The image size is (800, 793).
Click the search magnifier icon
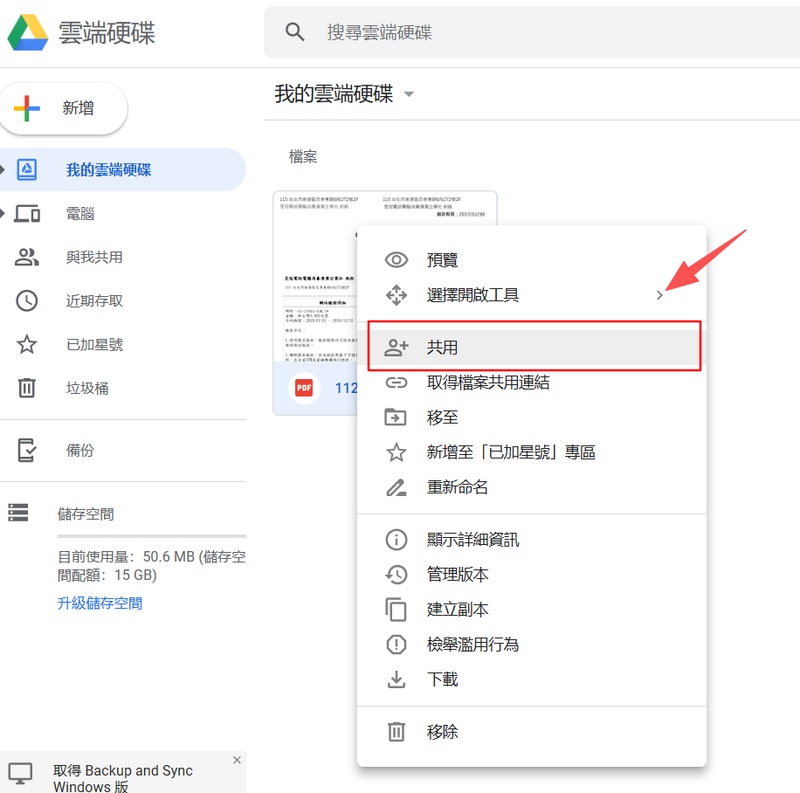(x=295, y=32)
